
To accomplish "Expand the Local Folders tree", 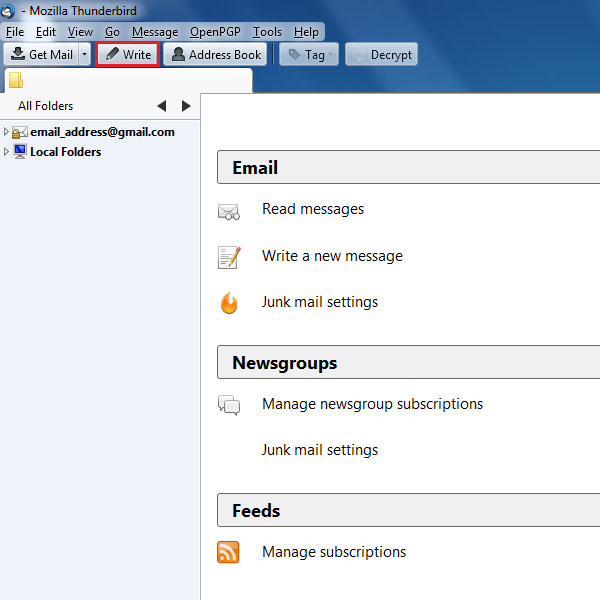I will [x=6, y=152].
